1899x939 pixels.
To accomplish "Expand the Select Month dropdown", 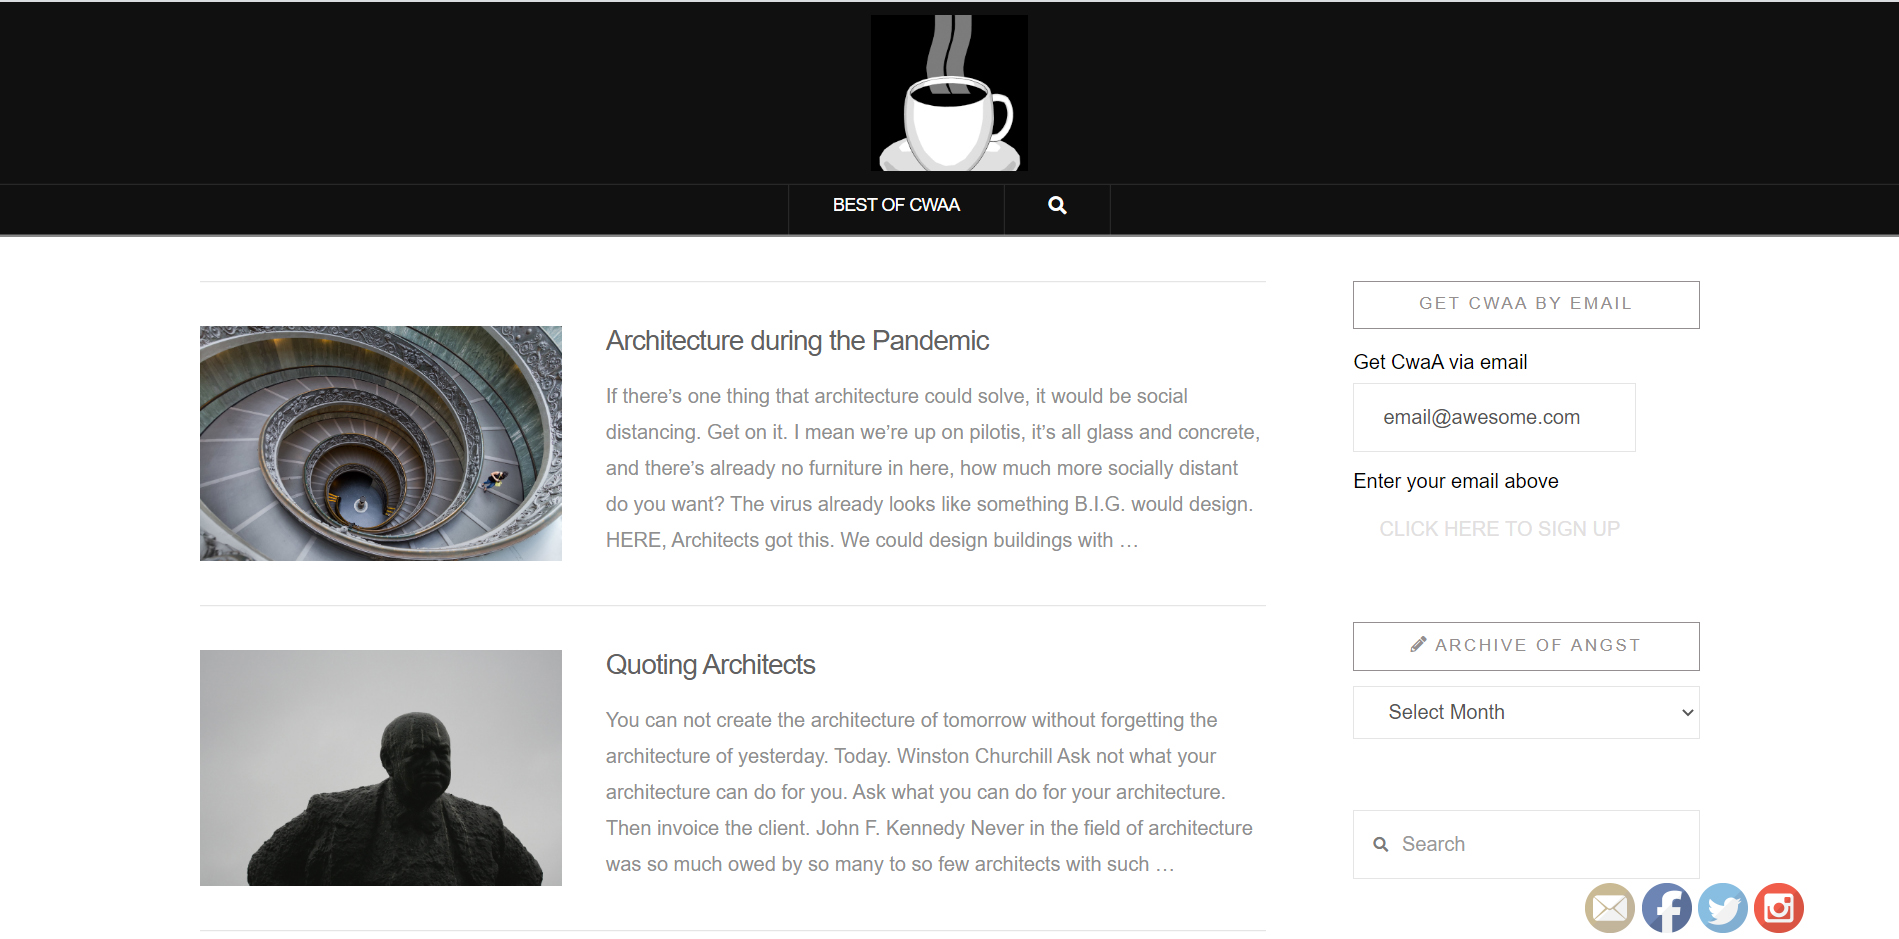I will pyautogui.click(x=1525, y=712).
